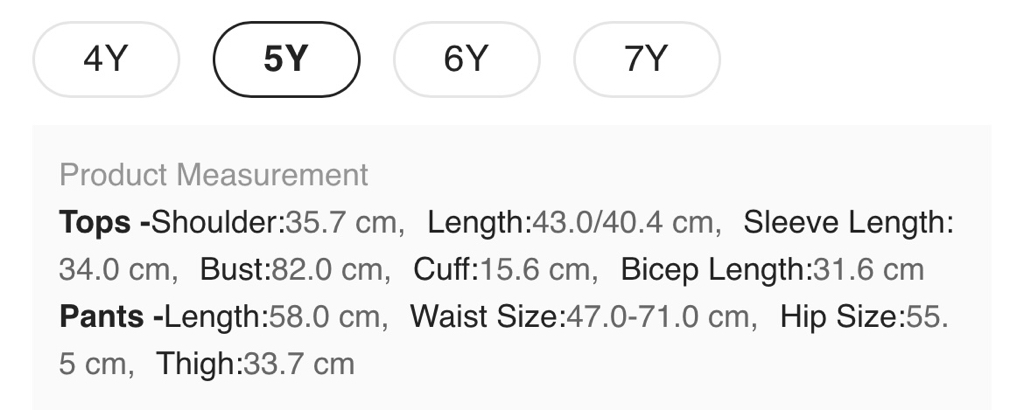Select the 5Y size option
The height and width of the screenshot is (410, 1024).
(286, 60)
